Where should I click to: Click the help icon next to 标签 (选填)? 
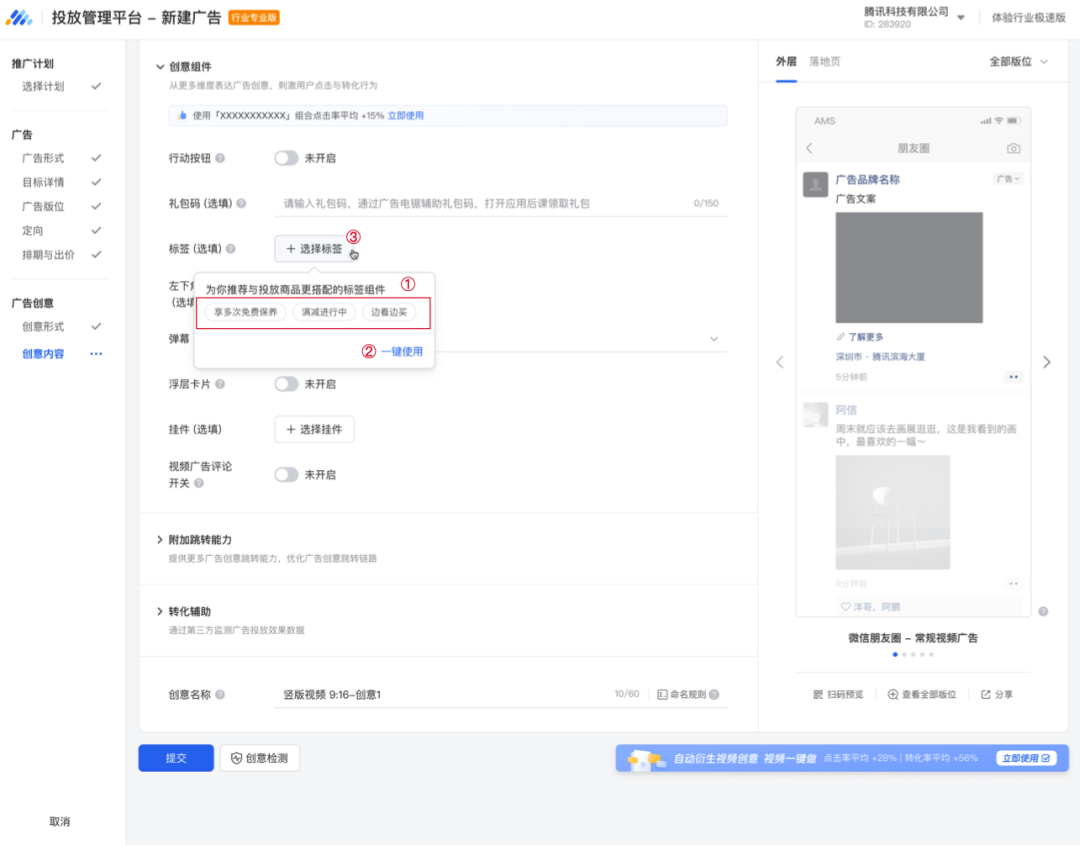[231, 249]
